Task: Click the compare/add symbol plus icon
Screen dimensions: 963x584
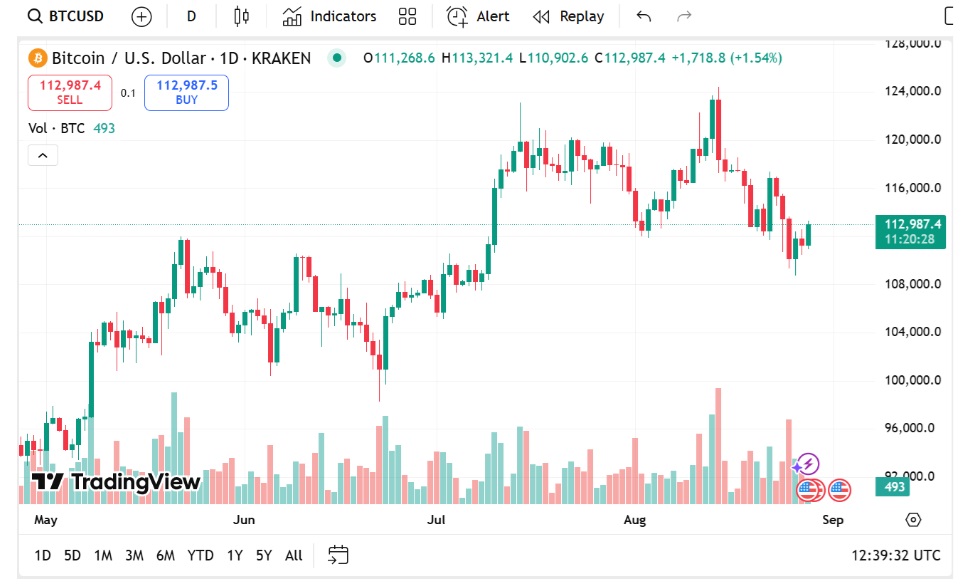Action: (x=140, y=16)
